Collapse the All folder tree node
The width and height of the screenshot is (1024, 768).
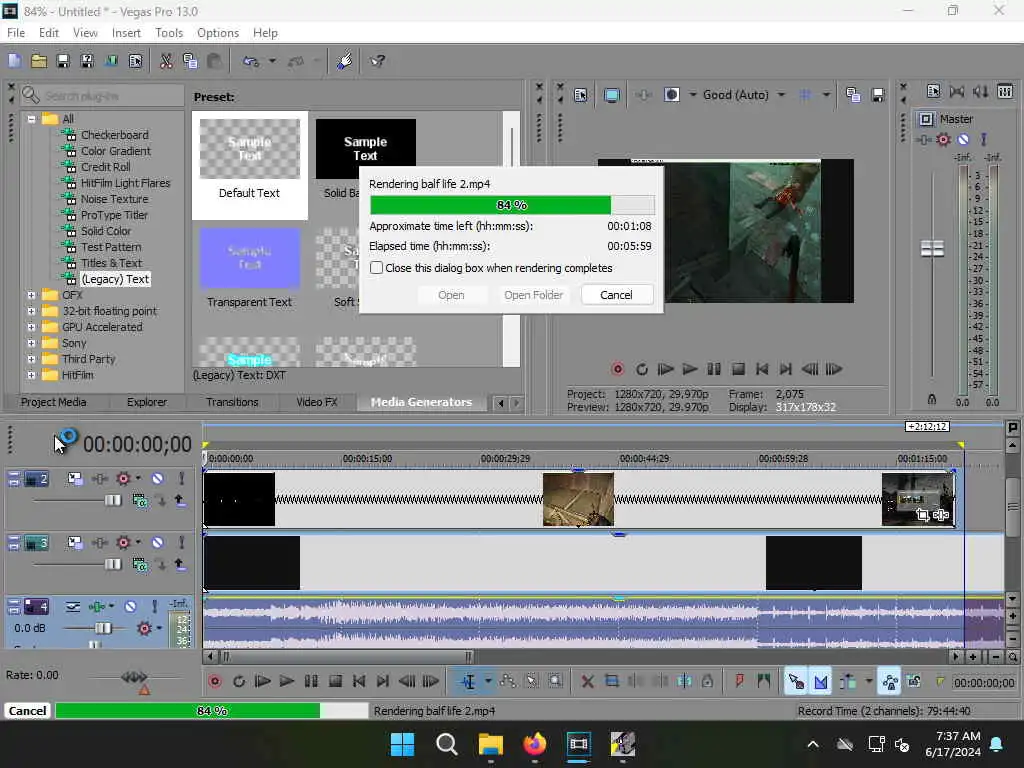[31, 119]
